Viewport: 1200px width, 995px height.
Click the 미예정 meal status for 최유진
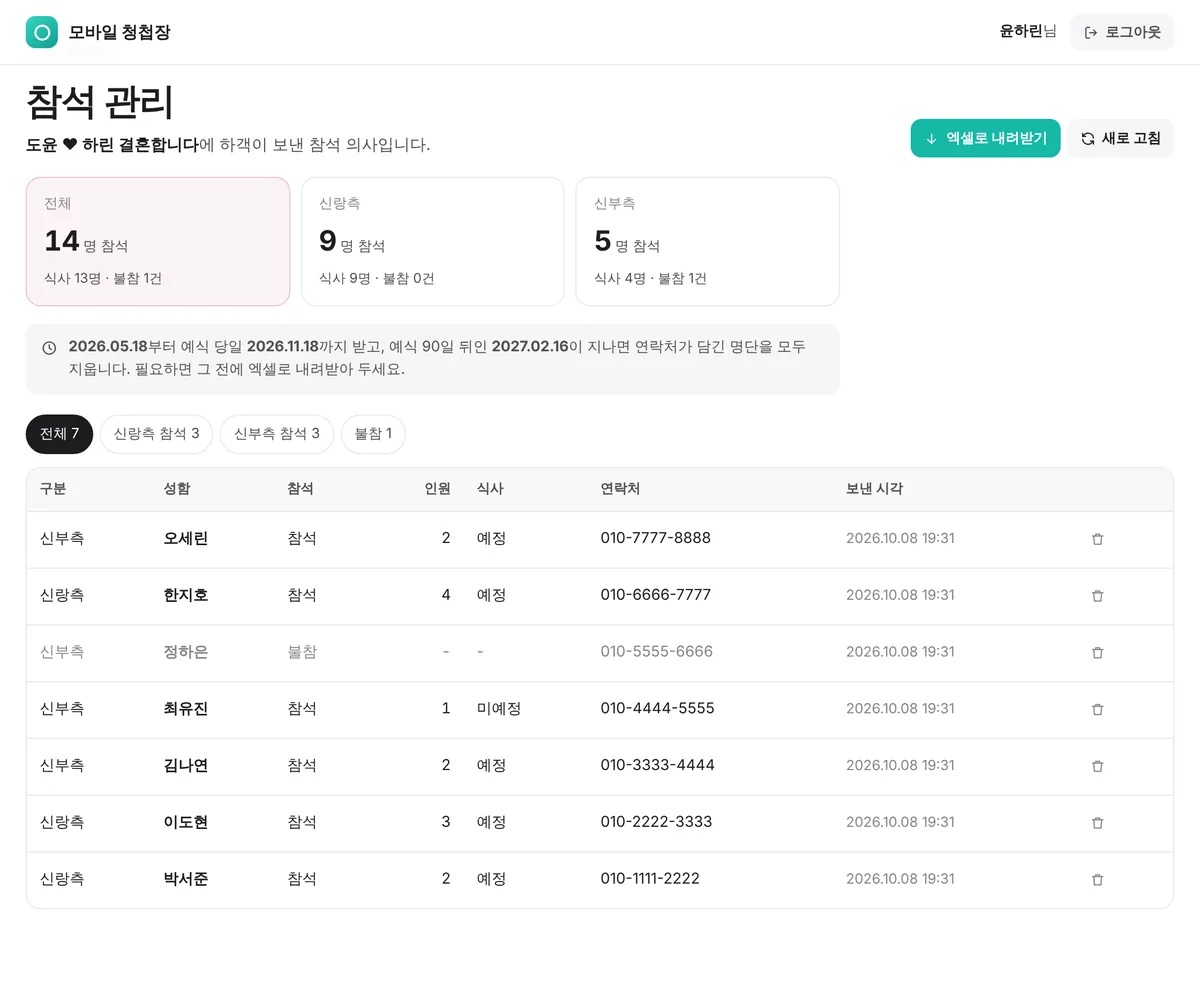tap(499, 708)
